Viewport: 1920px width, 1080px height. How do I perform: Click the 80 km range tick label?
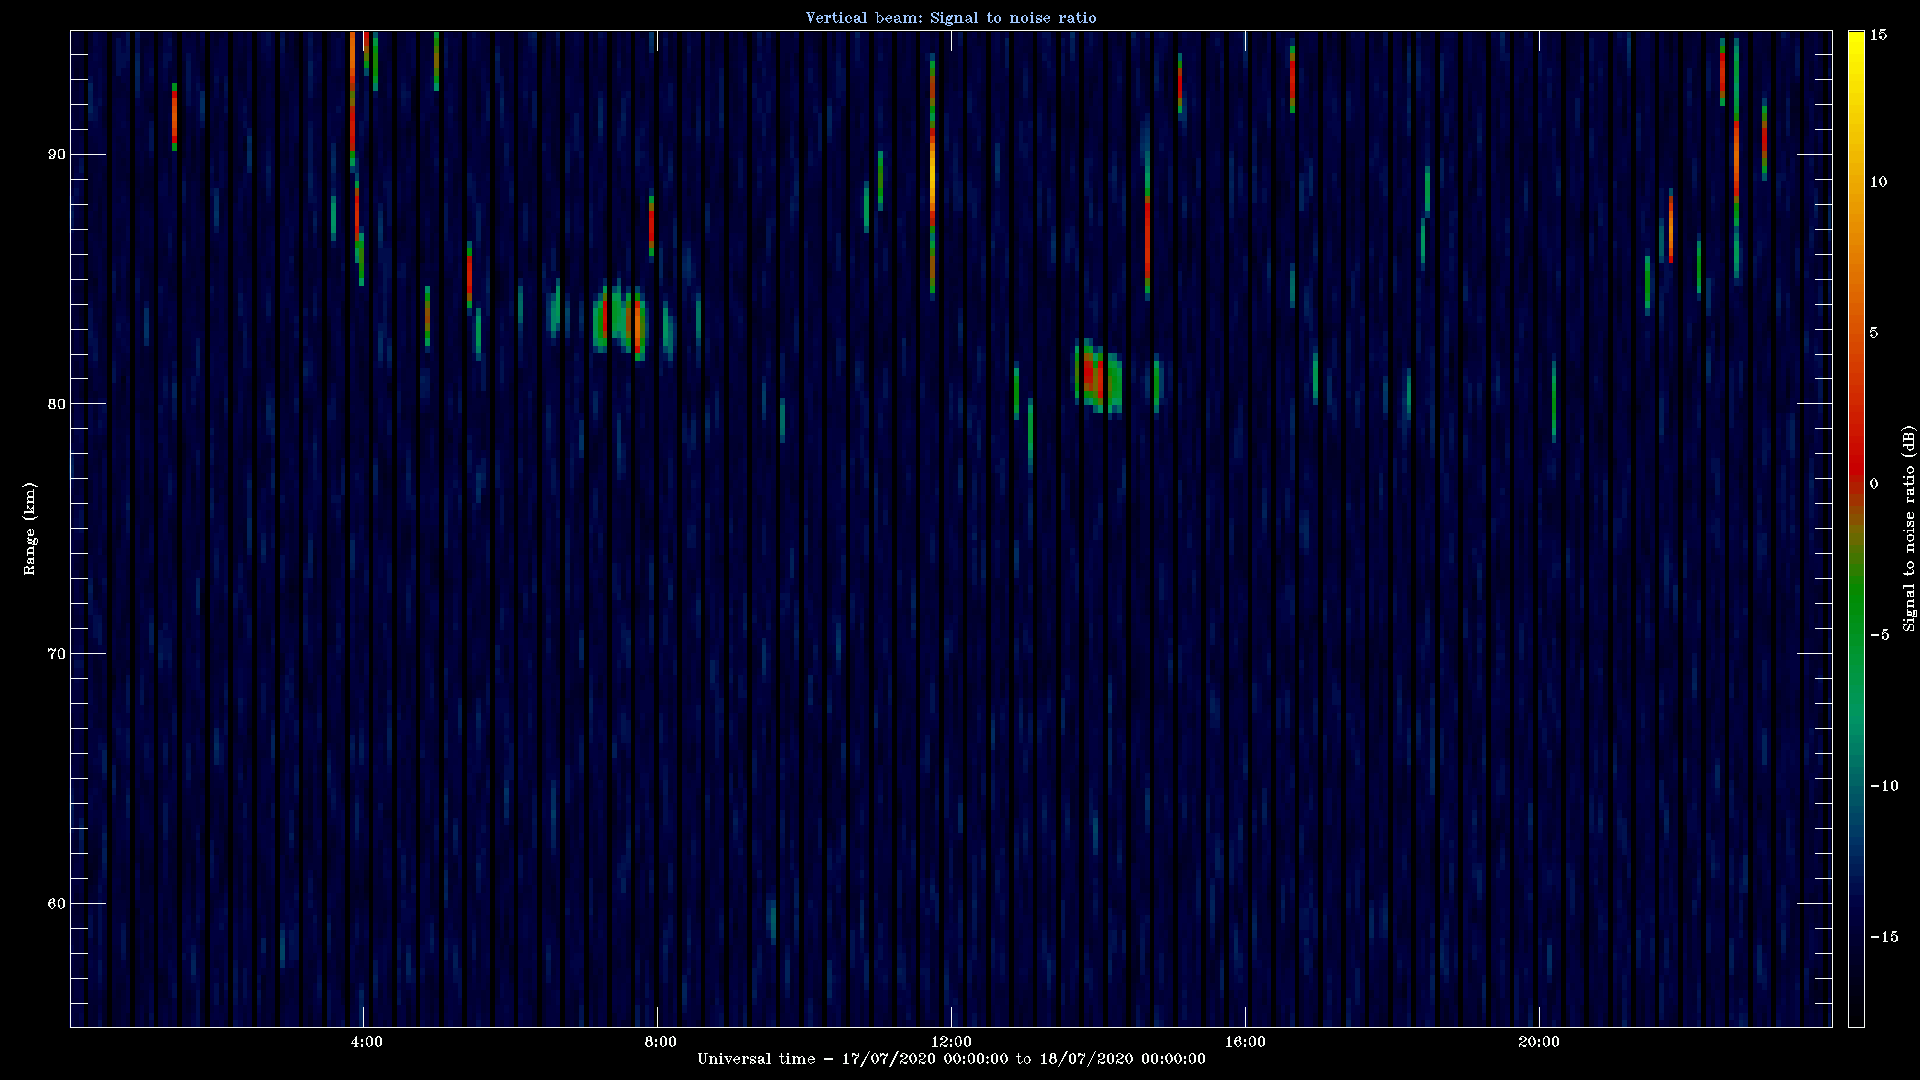coord(56,404)
